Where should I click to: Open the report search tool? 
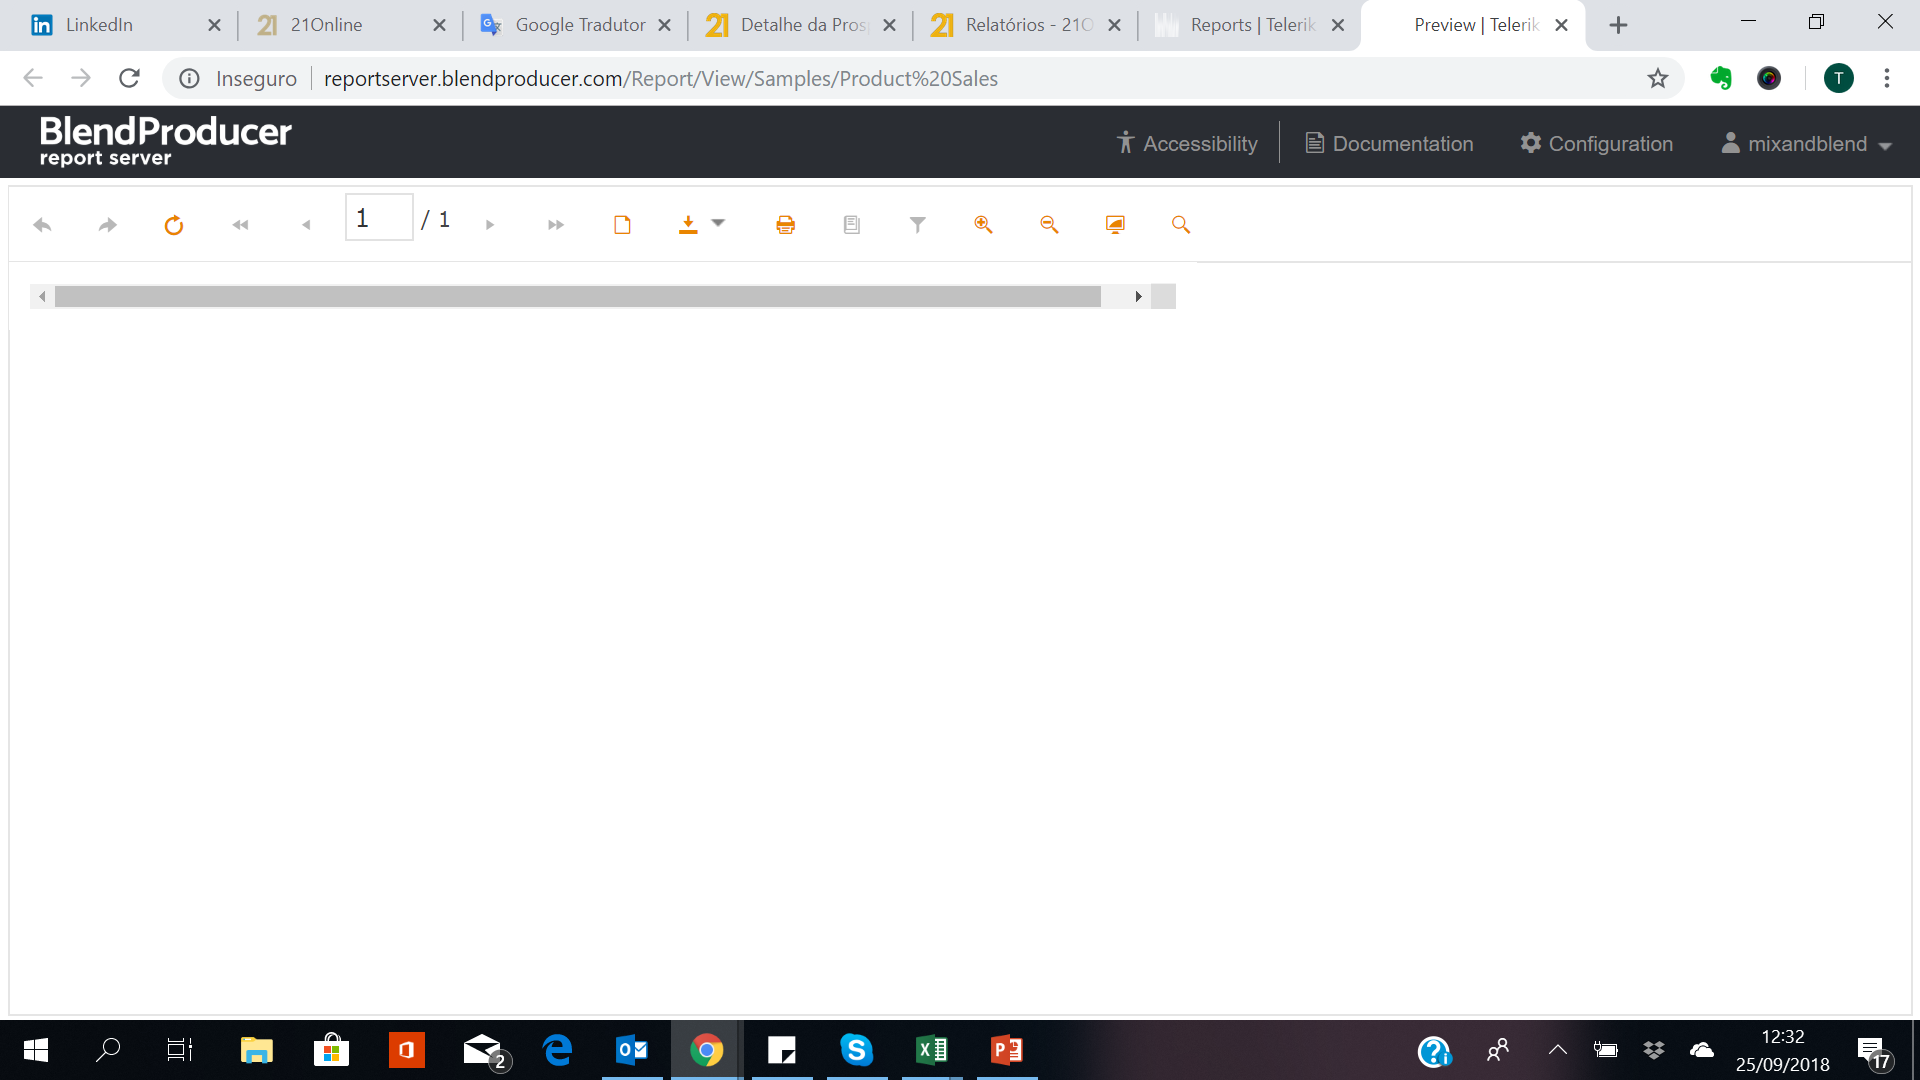click(1181, 225)
